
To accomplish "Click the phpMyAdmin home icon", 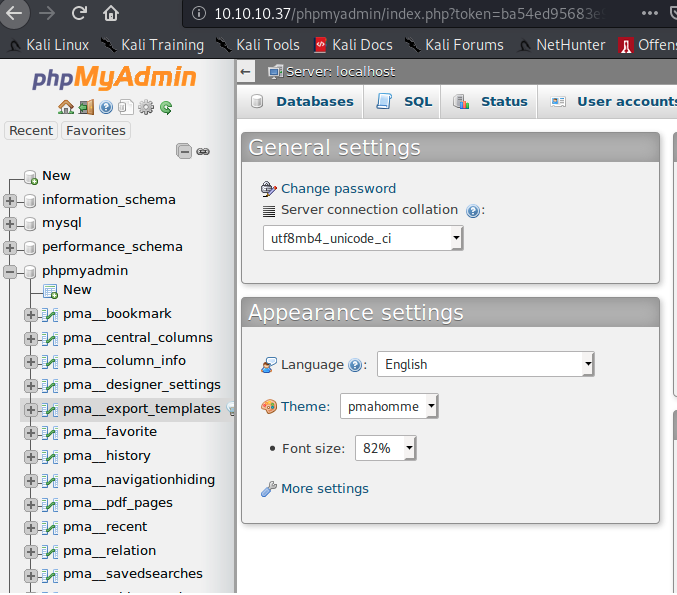I will point(66,107).
